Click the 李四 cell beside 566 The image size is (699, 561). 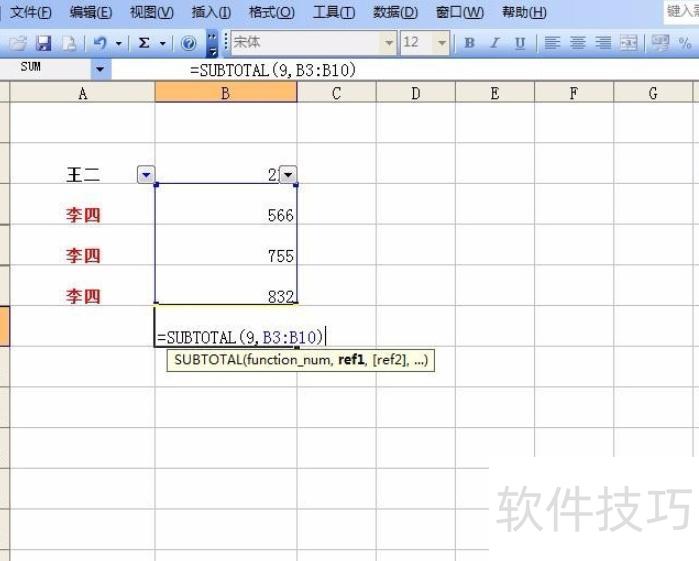tap(82, 205)
